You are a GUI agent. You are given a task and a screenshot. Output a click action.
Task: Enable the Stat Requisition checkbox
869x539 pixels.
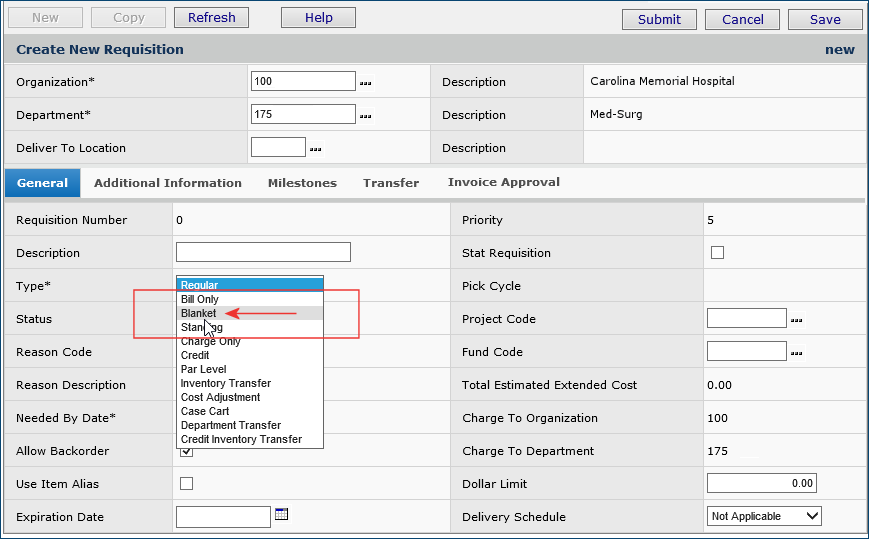click(717, 253)
